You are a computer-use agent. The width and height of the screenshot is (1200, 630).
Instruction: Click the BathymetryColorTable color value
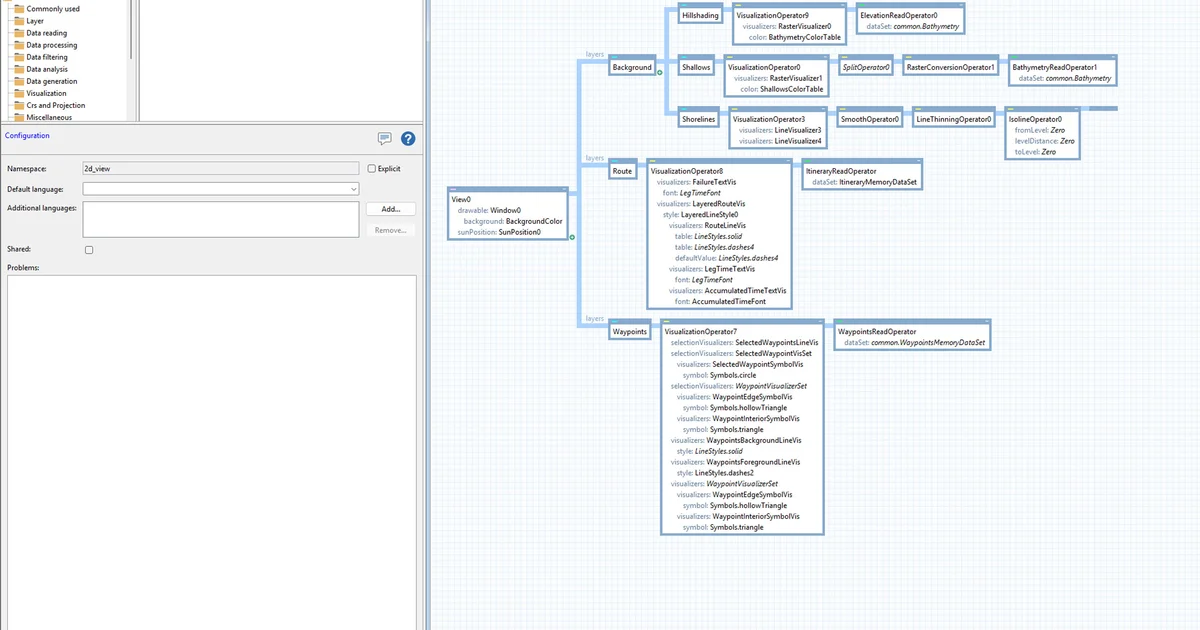[805, 37]
